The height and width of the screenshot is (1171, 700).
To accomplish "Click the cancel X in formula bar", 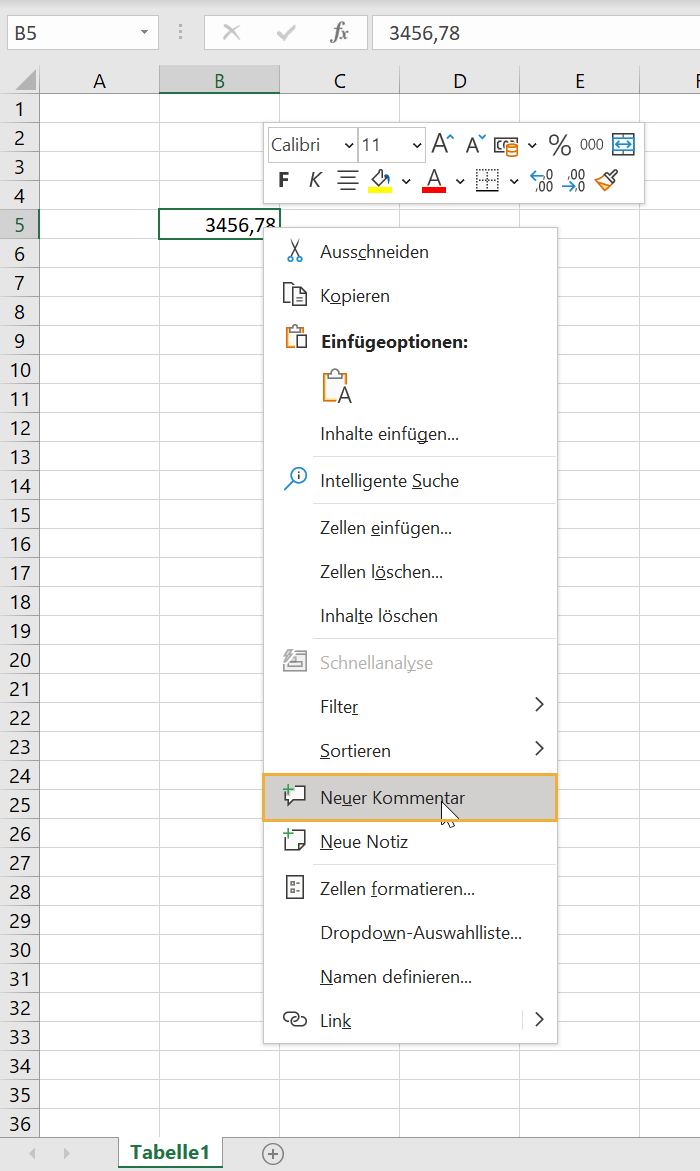I will 232,33.
